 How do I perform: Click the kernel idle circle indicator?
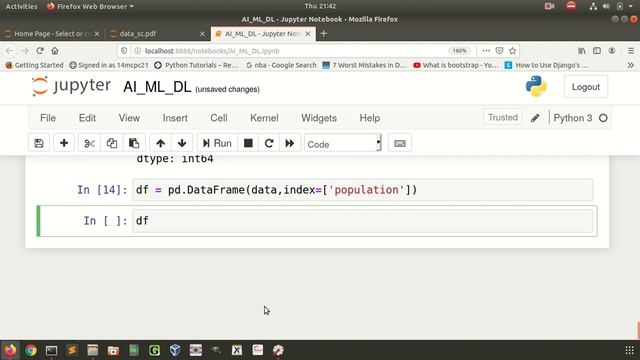click(x=603, y=118)
